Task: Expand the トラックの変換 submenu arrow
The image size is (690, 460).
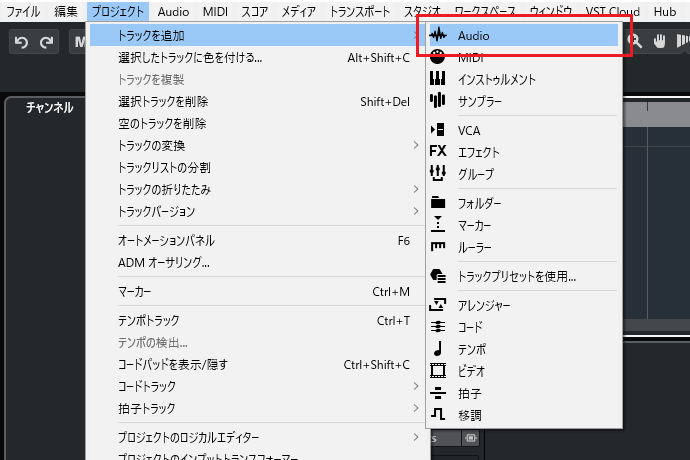Action: point(416,145)
